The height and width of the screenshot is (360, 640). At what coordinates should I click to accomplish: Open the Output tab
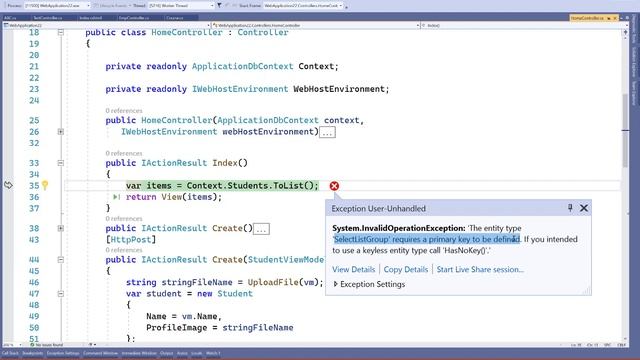167,353
